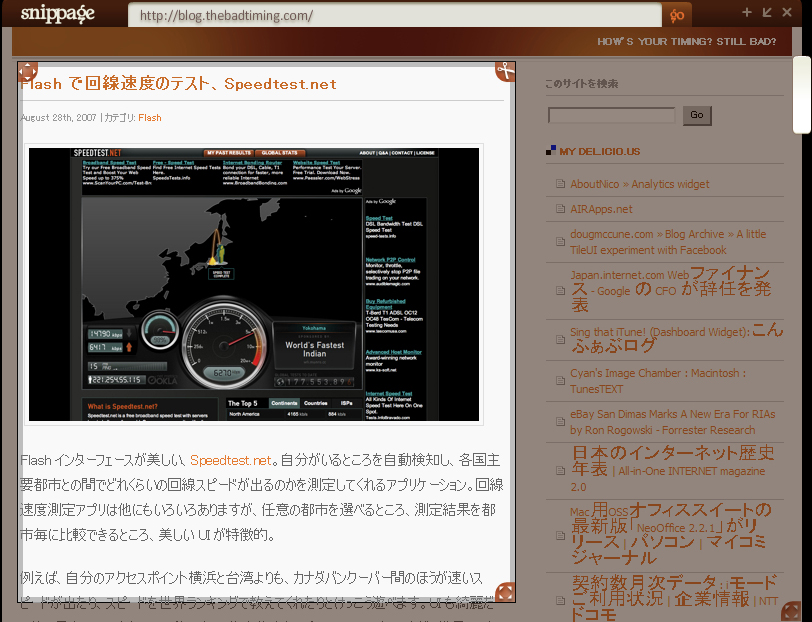This screenshot has width=812, height=622.
Task: Click the 'HOW'S YOUR TIMING? STILL BAD?' tagline
Action: pyautogui.click(x=687, y=41)
